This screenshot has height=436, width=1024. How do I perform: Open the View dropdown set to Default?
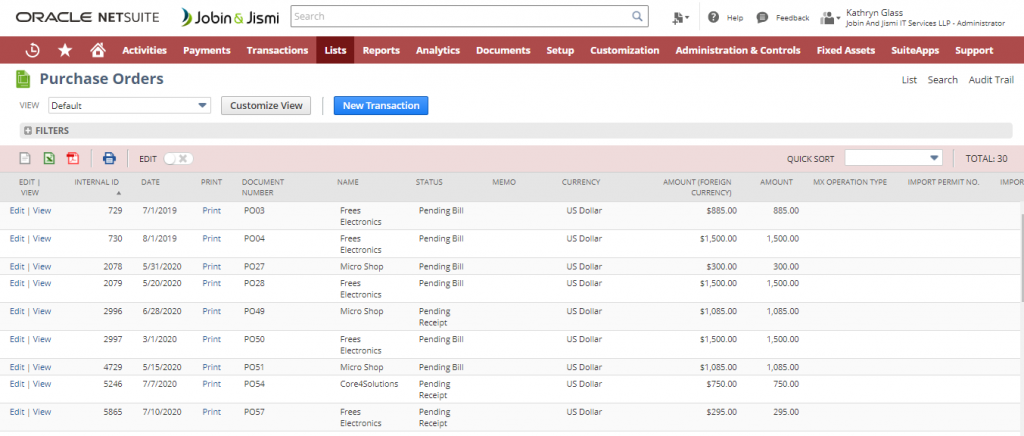(129, 105)
